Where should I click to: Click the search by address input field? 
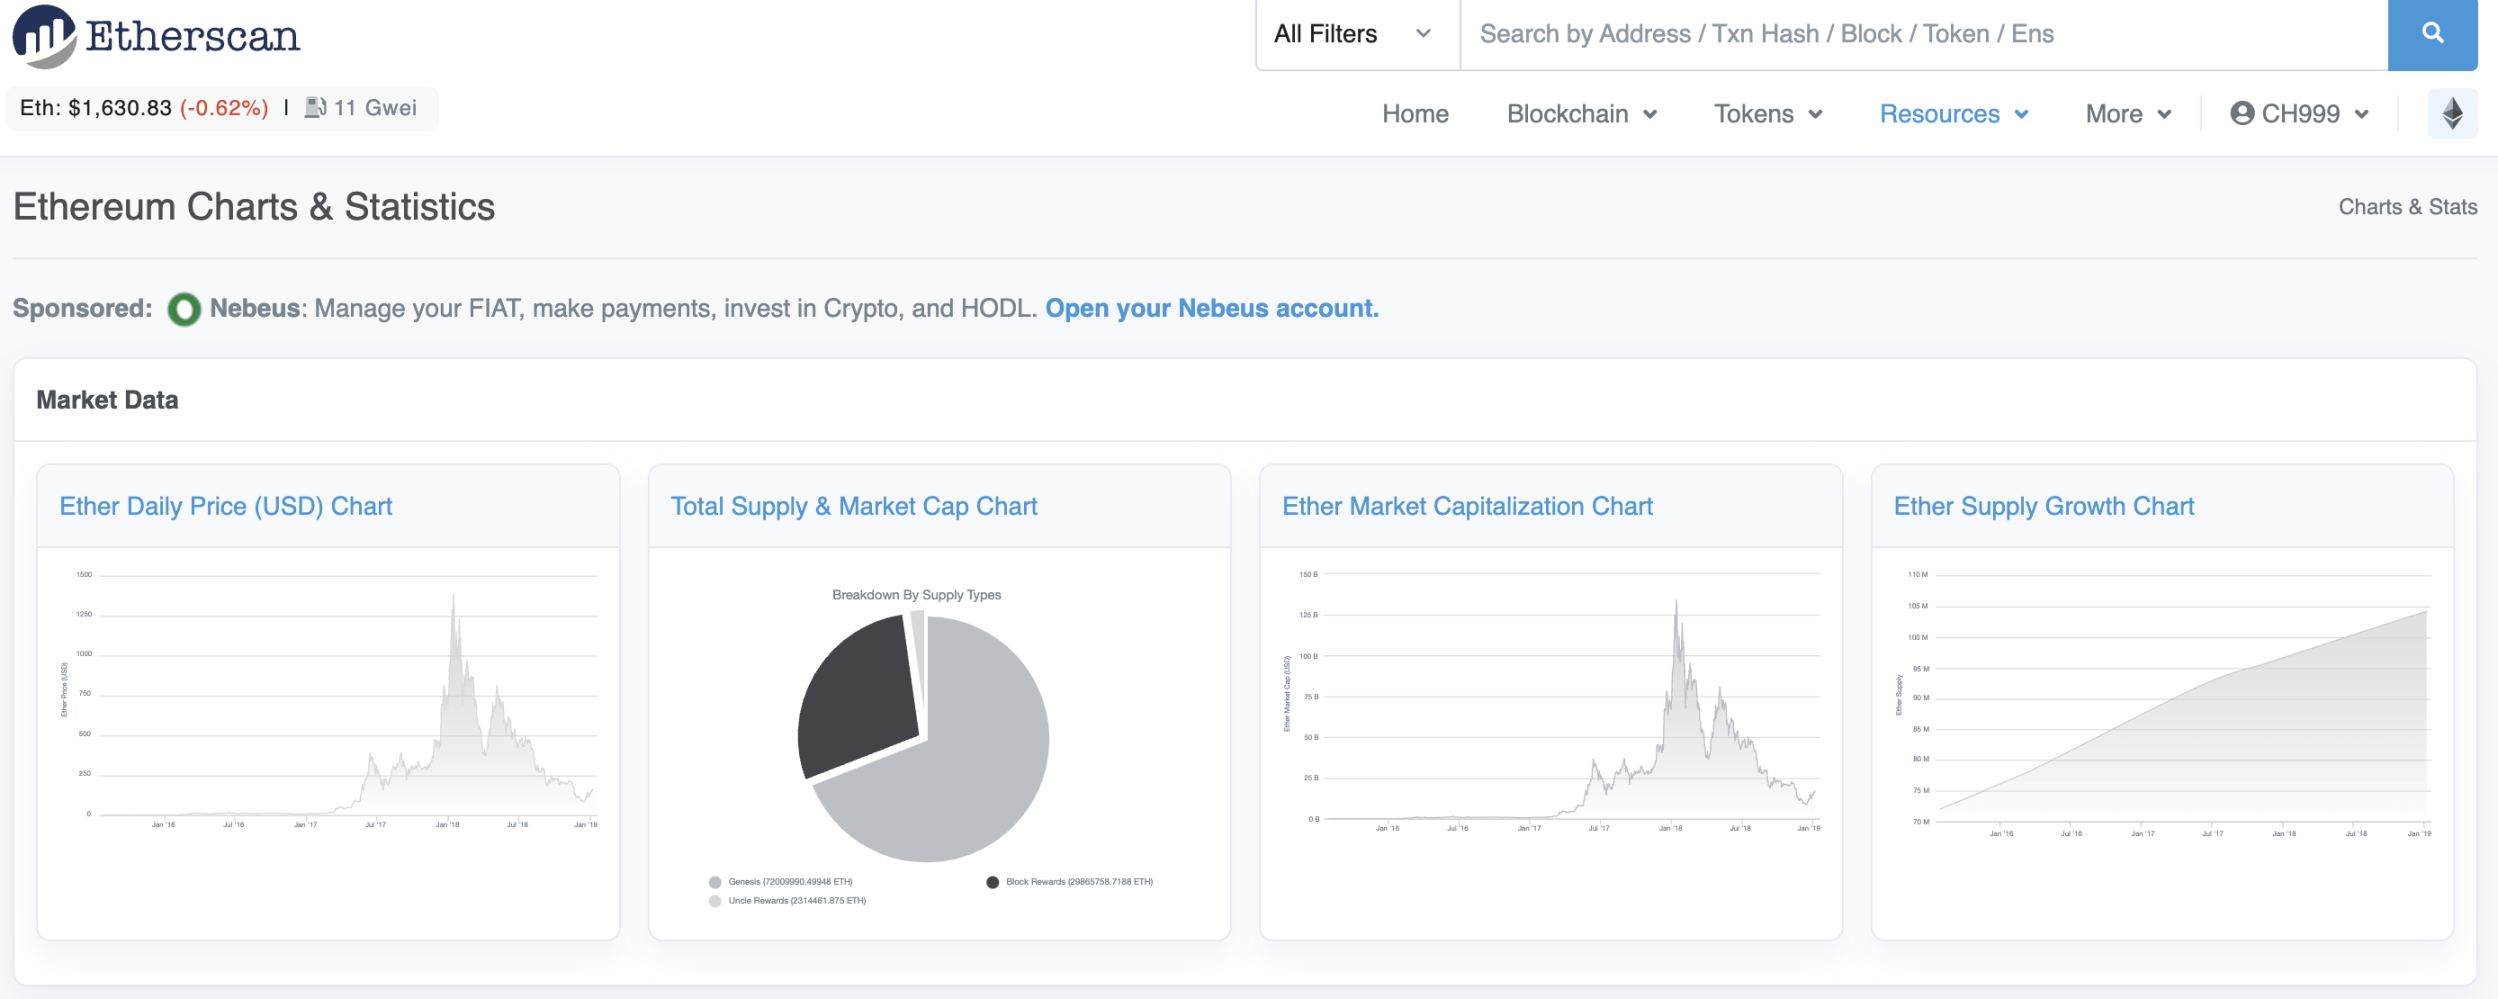coord(1924,35)
